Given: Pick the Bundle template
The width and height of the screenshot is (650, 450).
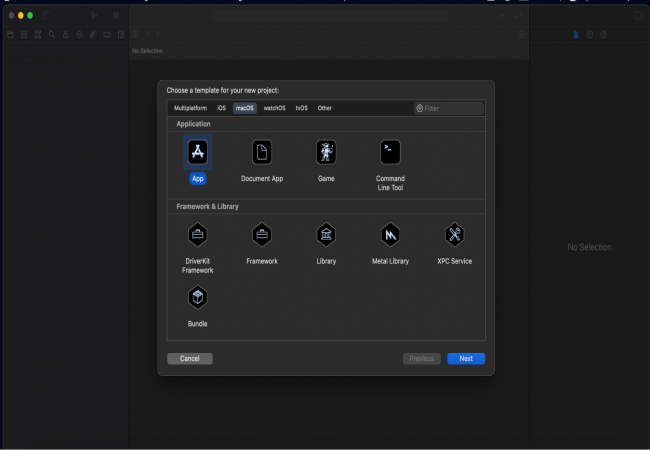Looking at the screenshot, I should tap(198, 298).
